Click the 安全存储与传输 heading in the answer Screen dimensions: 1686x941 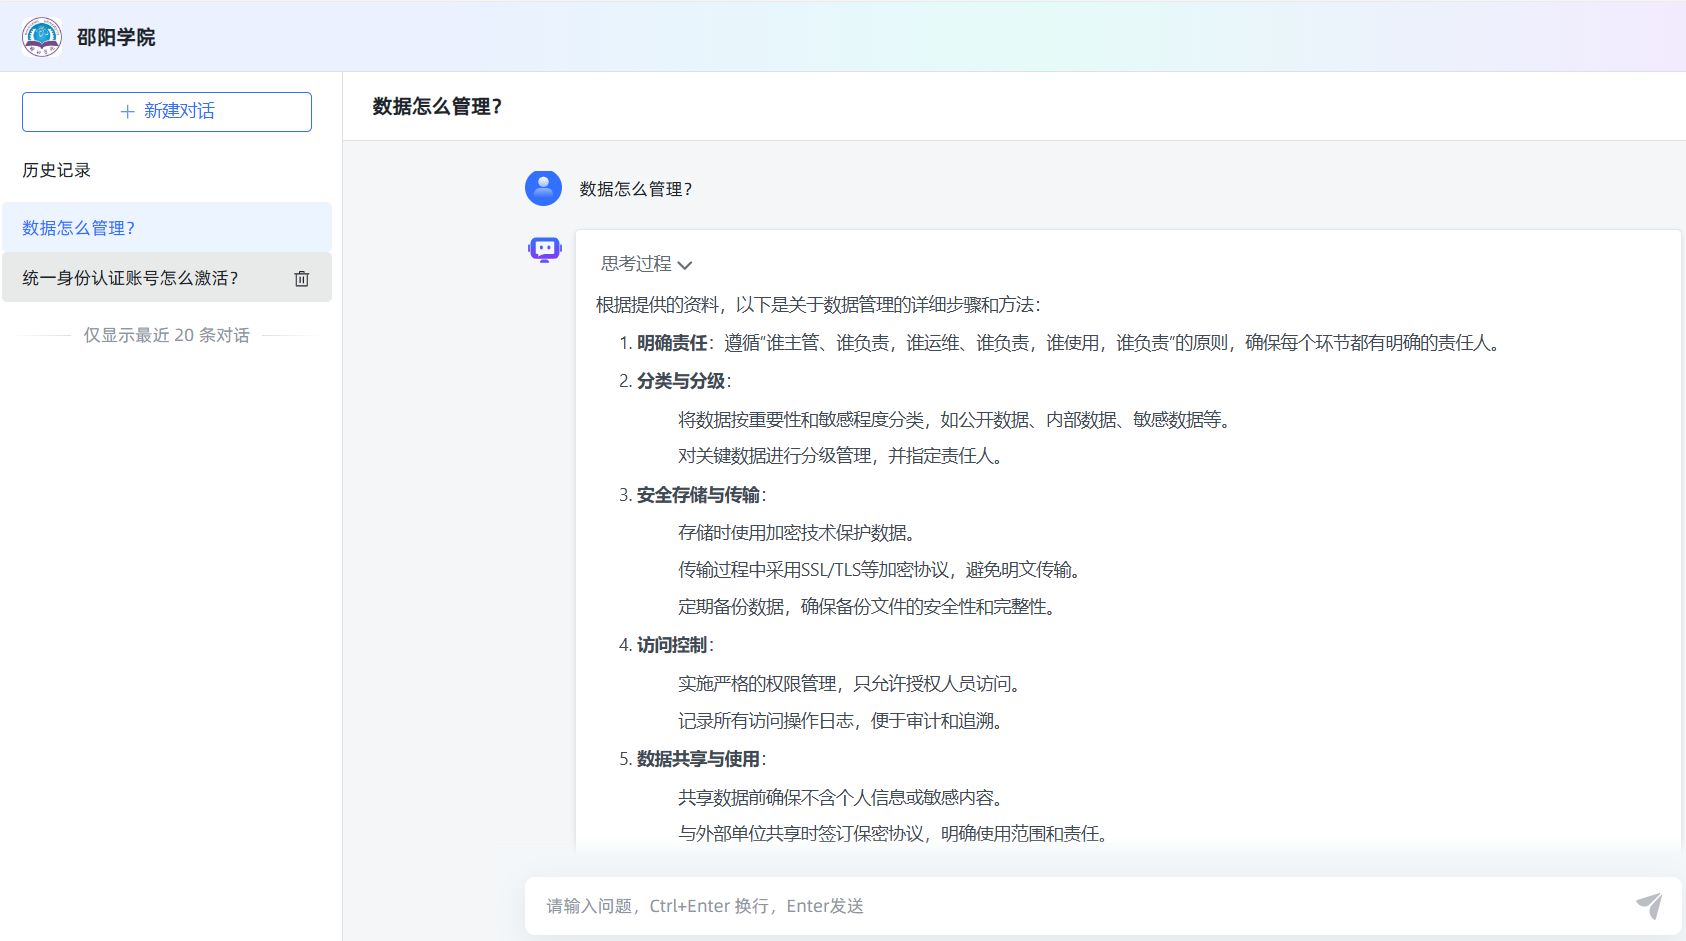[698, 495]
